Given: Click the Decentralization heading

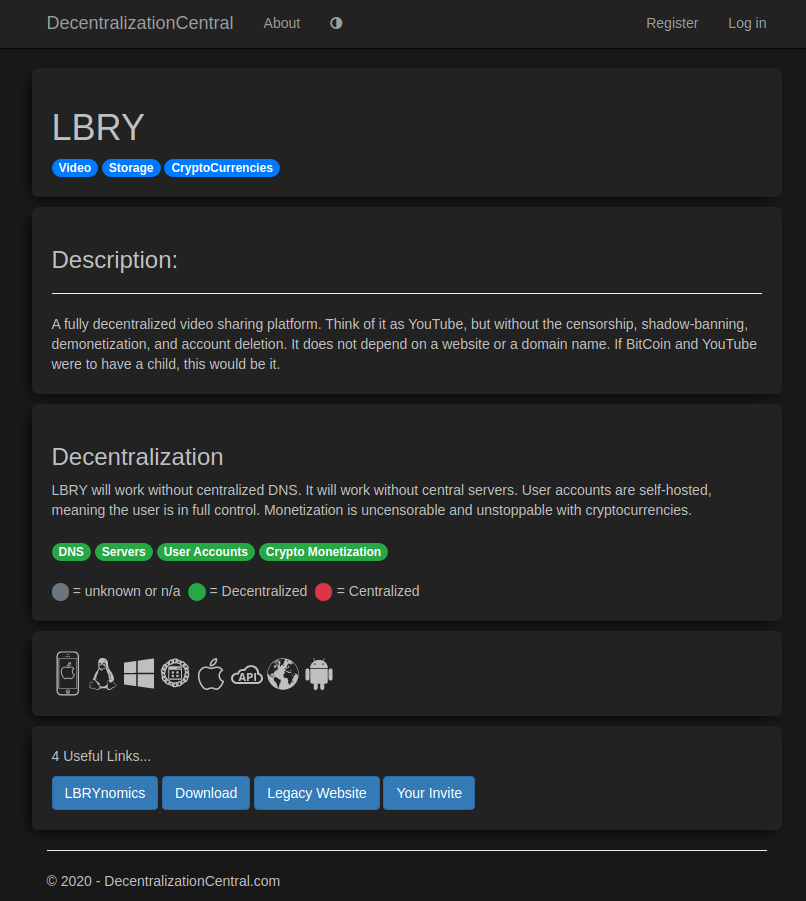Looking at the screenshot, I should click(x=137, y=457).
